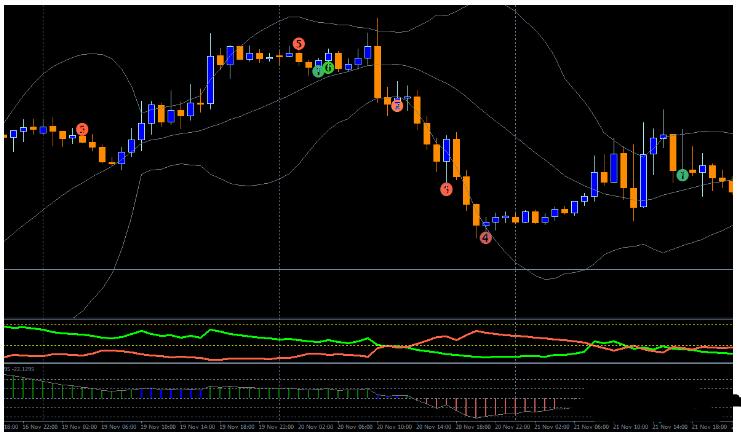Click the '20 Nov 10:00' time label
This screenshot has width=741, height=444.
click(x=394, y=427)
